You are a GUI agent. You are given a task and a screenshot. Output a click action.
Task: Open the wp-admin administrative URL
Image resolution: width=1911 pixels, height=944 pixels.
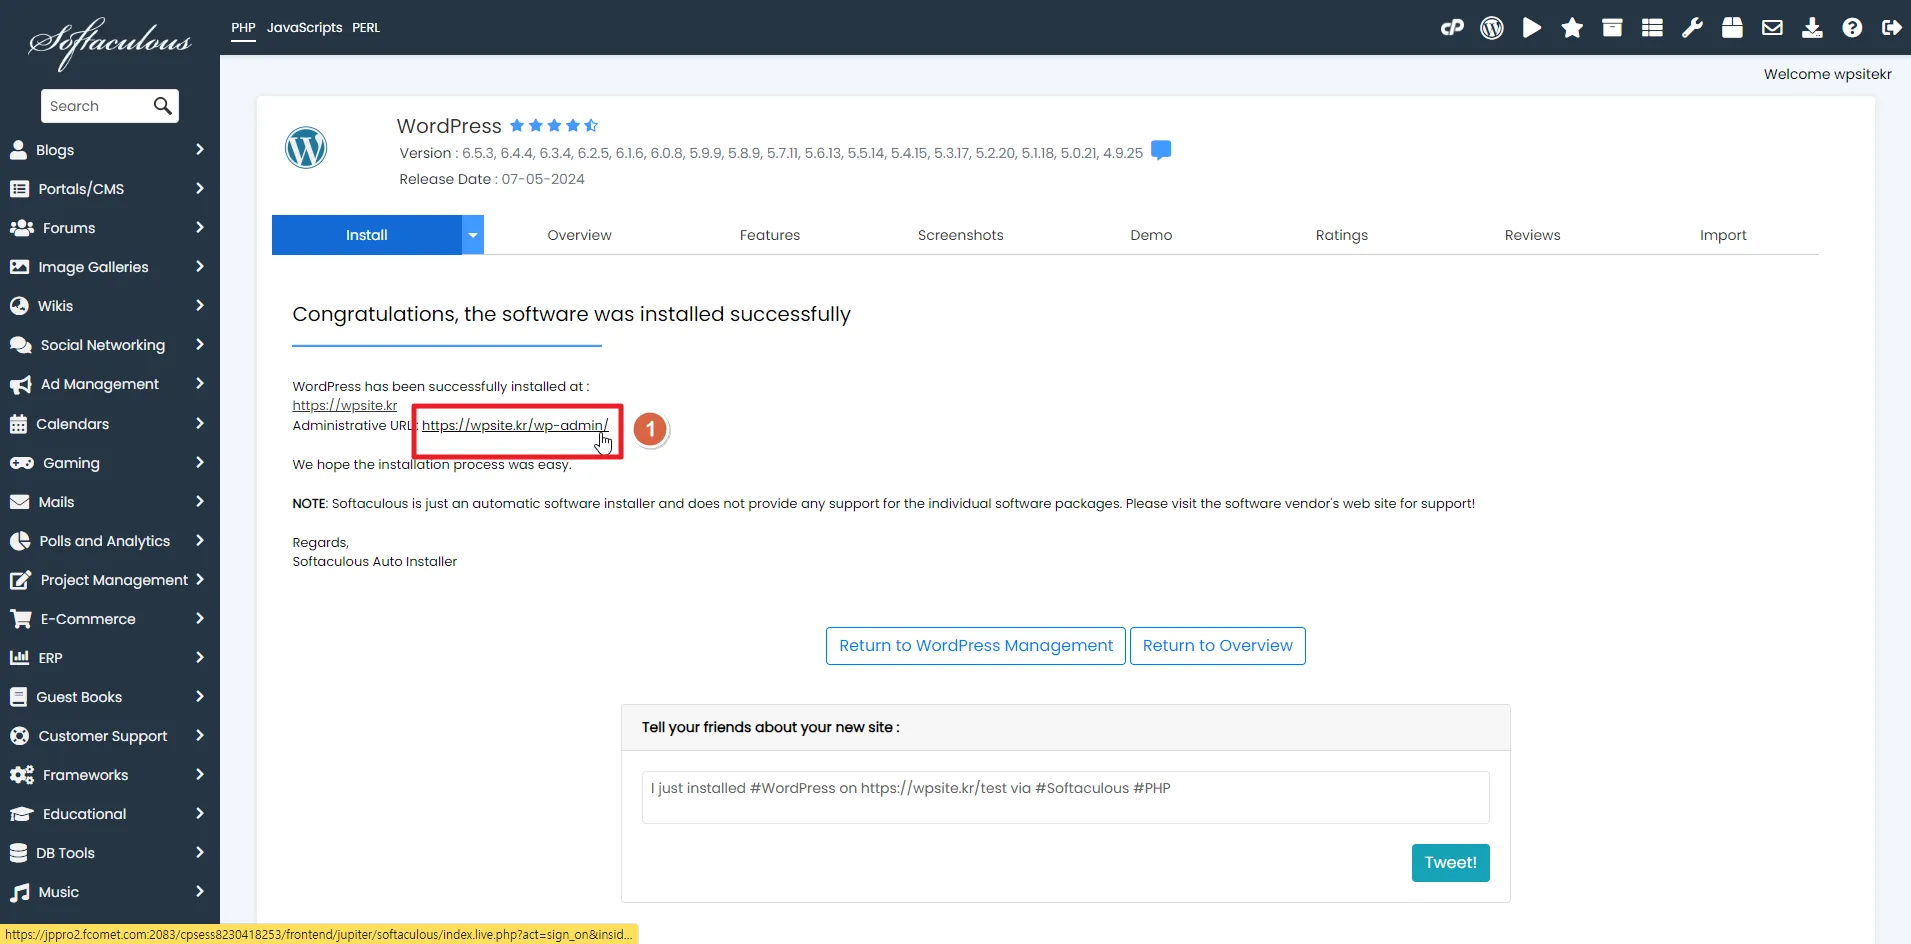pos(515,425)
